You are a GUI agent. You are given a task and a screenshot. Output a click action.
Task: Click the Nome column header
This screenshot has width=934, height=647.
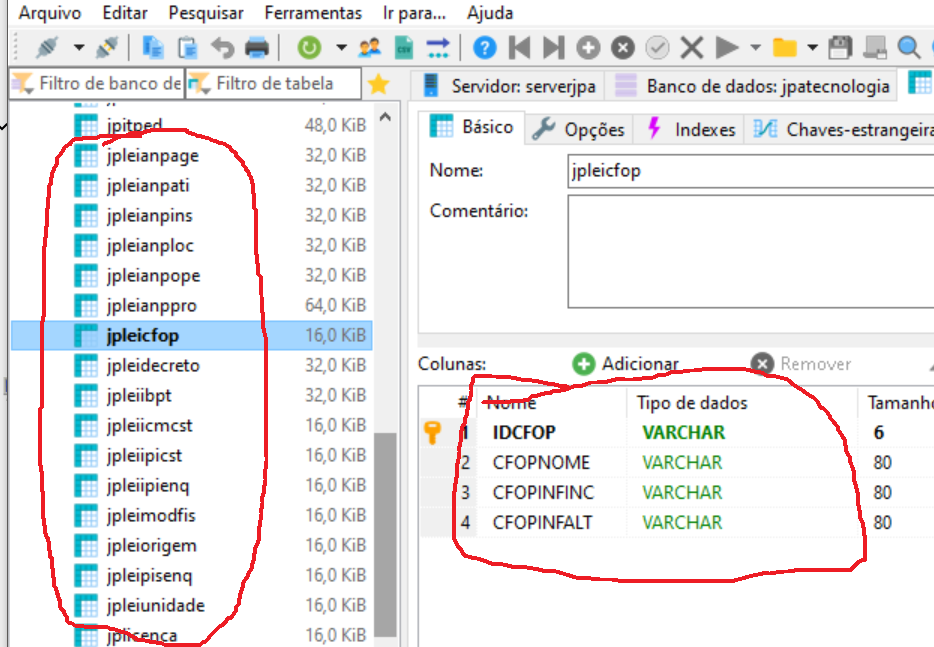(551, 403)
